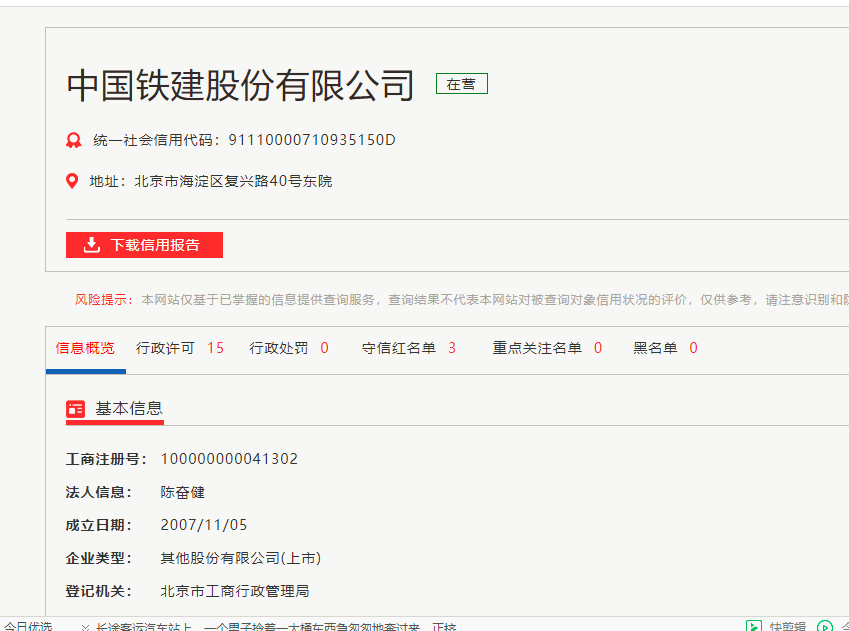Click the 法人信息 field label
Screen dimensions: 849x631
(x=99, y=492)
